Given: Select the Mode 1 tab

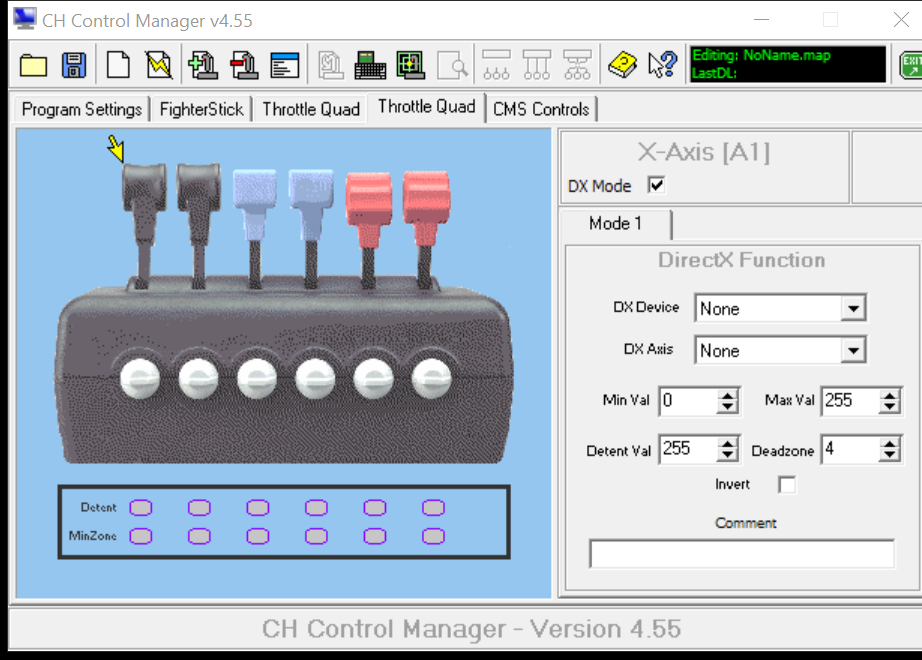Looking at the screenshot, I should pos(616,224).
